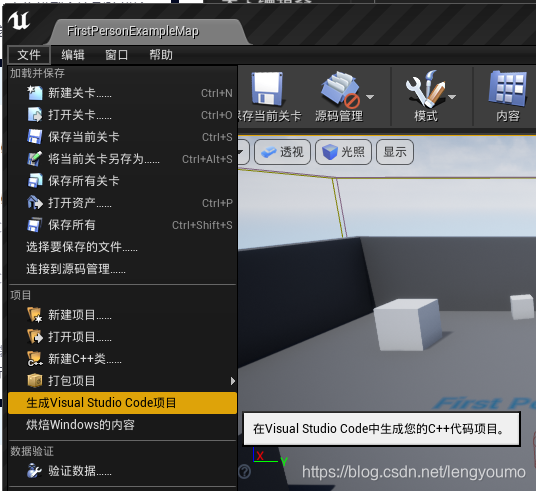The image size is (536, 491).
Task: Click the 验证数据 text label
Action: pos(80,471)
